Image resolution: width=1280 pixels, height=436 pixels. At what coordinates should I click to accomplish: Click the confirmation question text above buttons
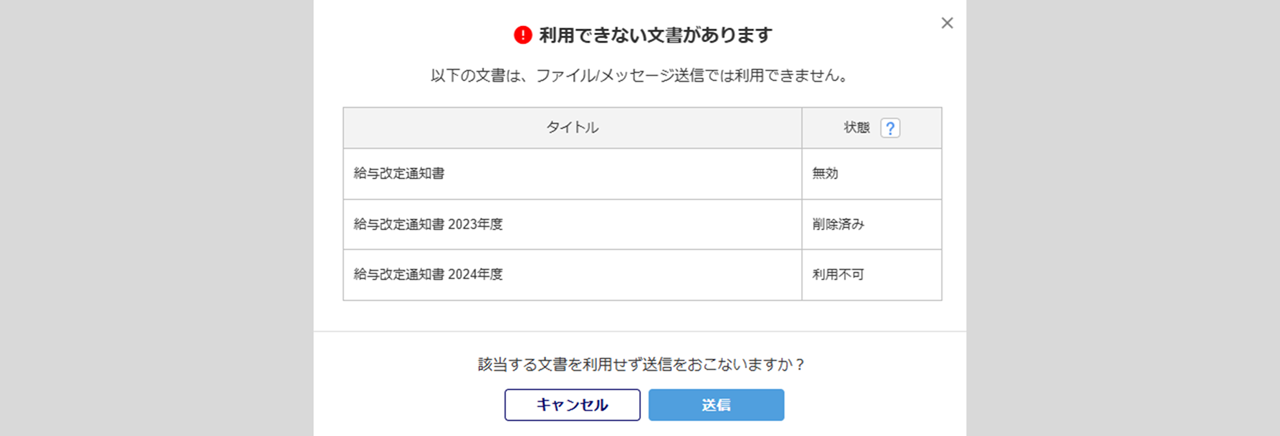coord(641,364)
